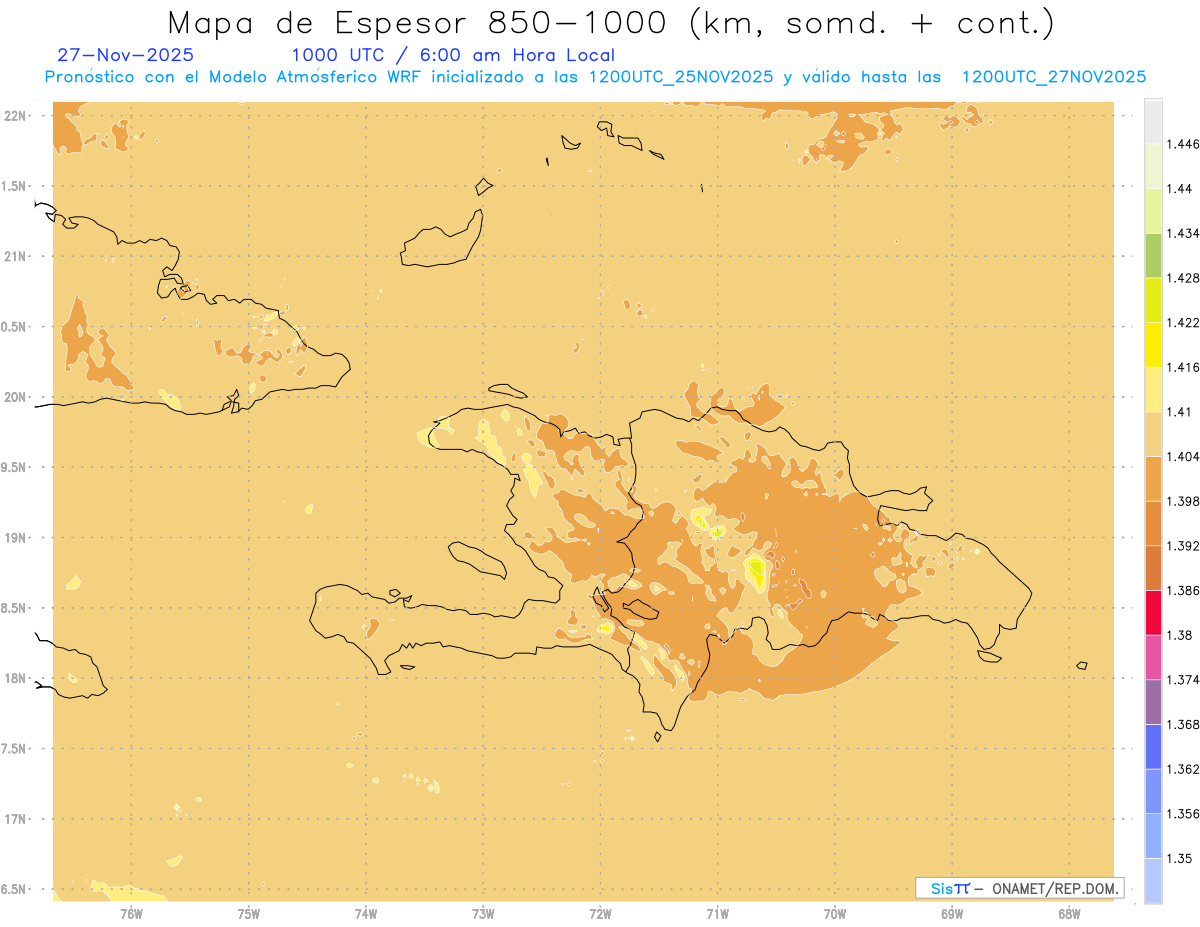Screen dimensions: 1200x927
Task: Click the legend value 1.386
Action: pyautogui.click(x=1182, y=590)
